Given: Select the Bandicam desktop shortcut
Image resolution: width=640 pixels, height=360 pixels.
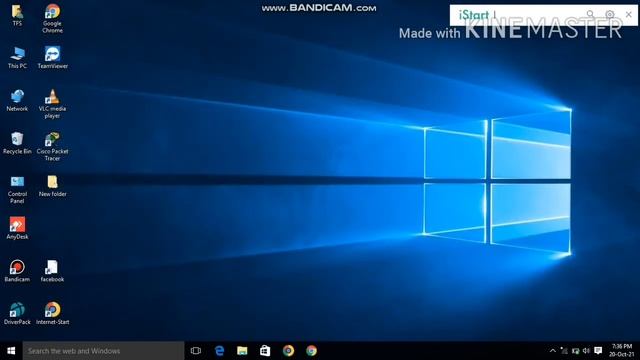Looking at the screenshot, I should click(17, 271).
